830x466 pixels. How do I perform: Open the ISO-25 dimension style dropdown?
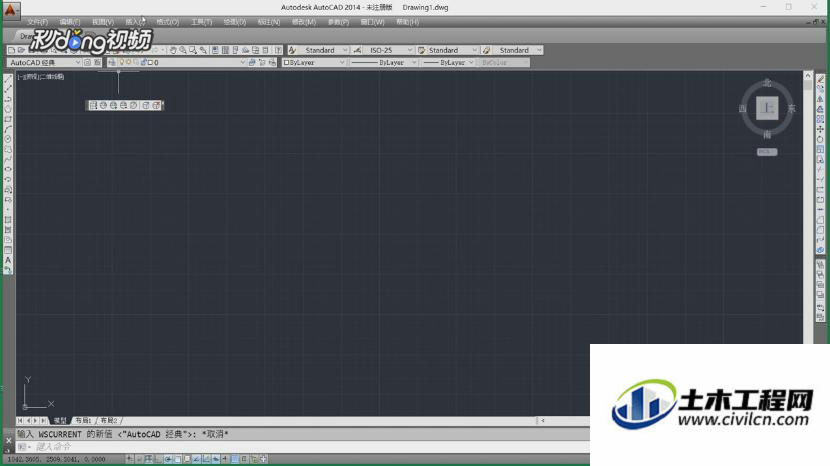[388, 50]
